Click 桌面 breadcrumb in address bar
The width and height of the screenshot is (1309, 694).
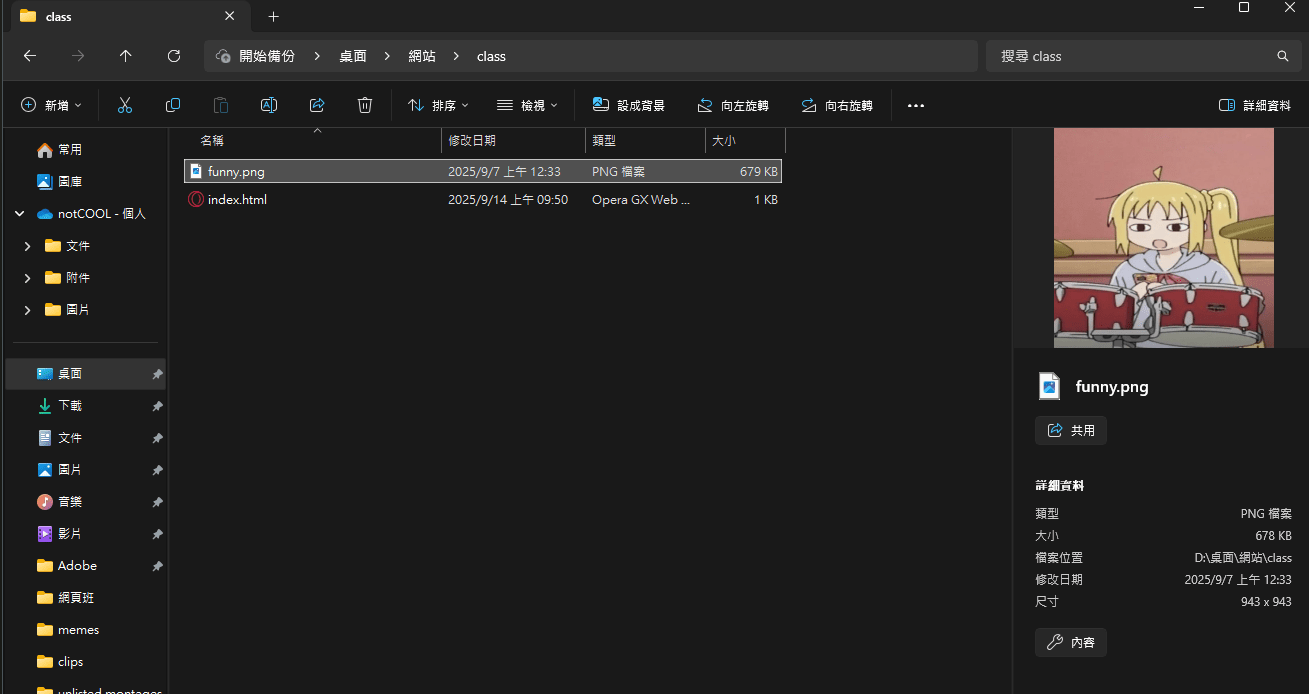pos(353,56)
